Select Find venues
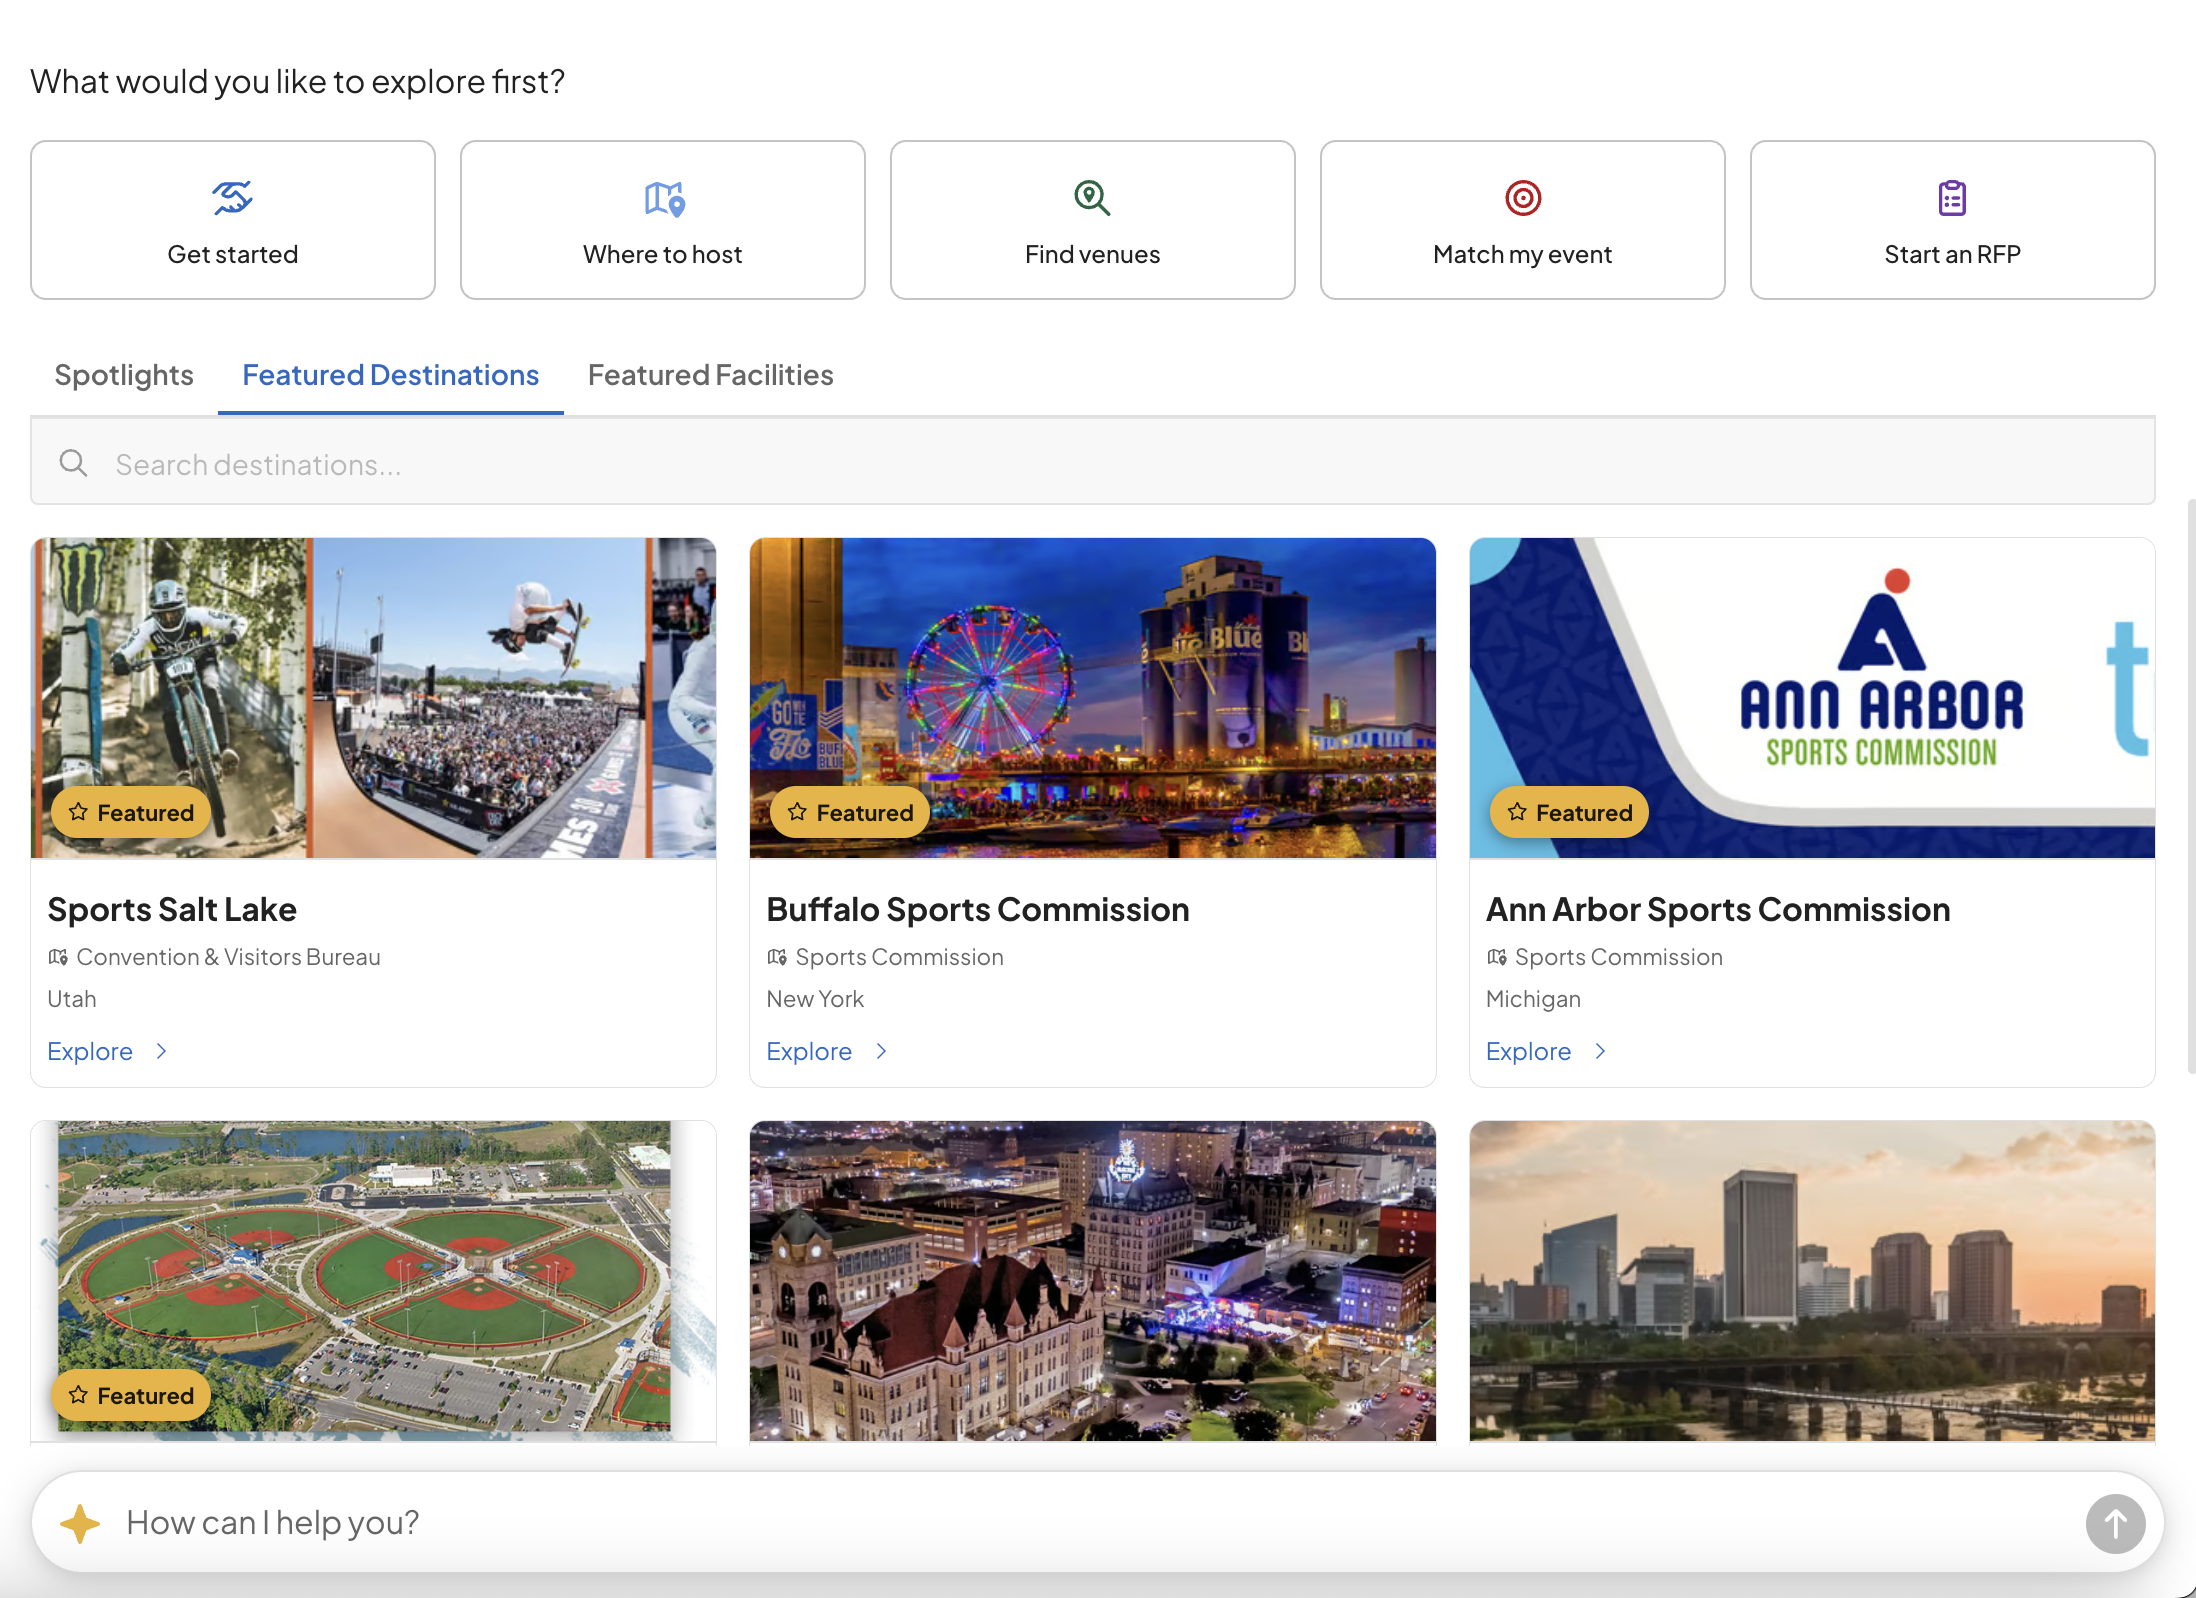The width and height of the screenshot is (2196, 1598). [x=1093, y=220]
